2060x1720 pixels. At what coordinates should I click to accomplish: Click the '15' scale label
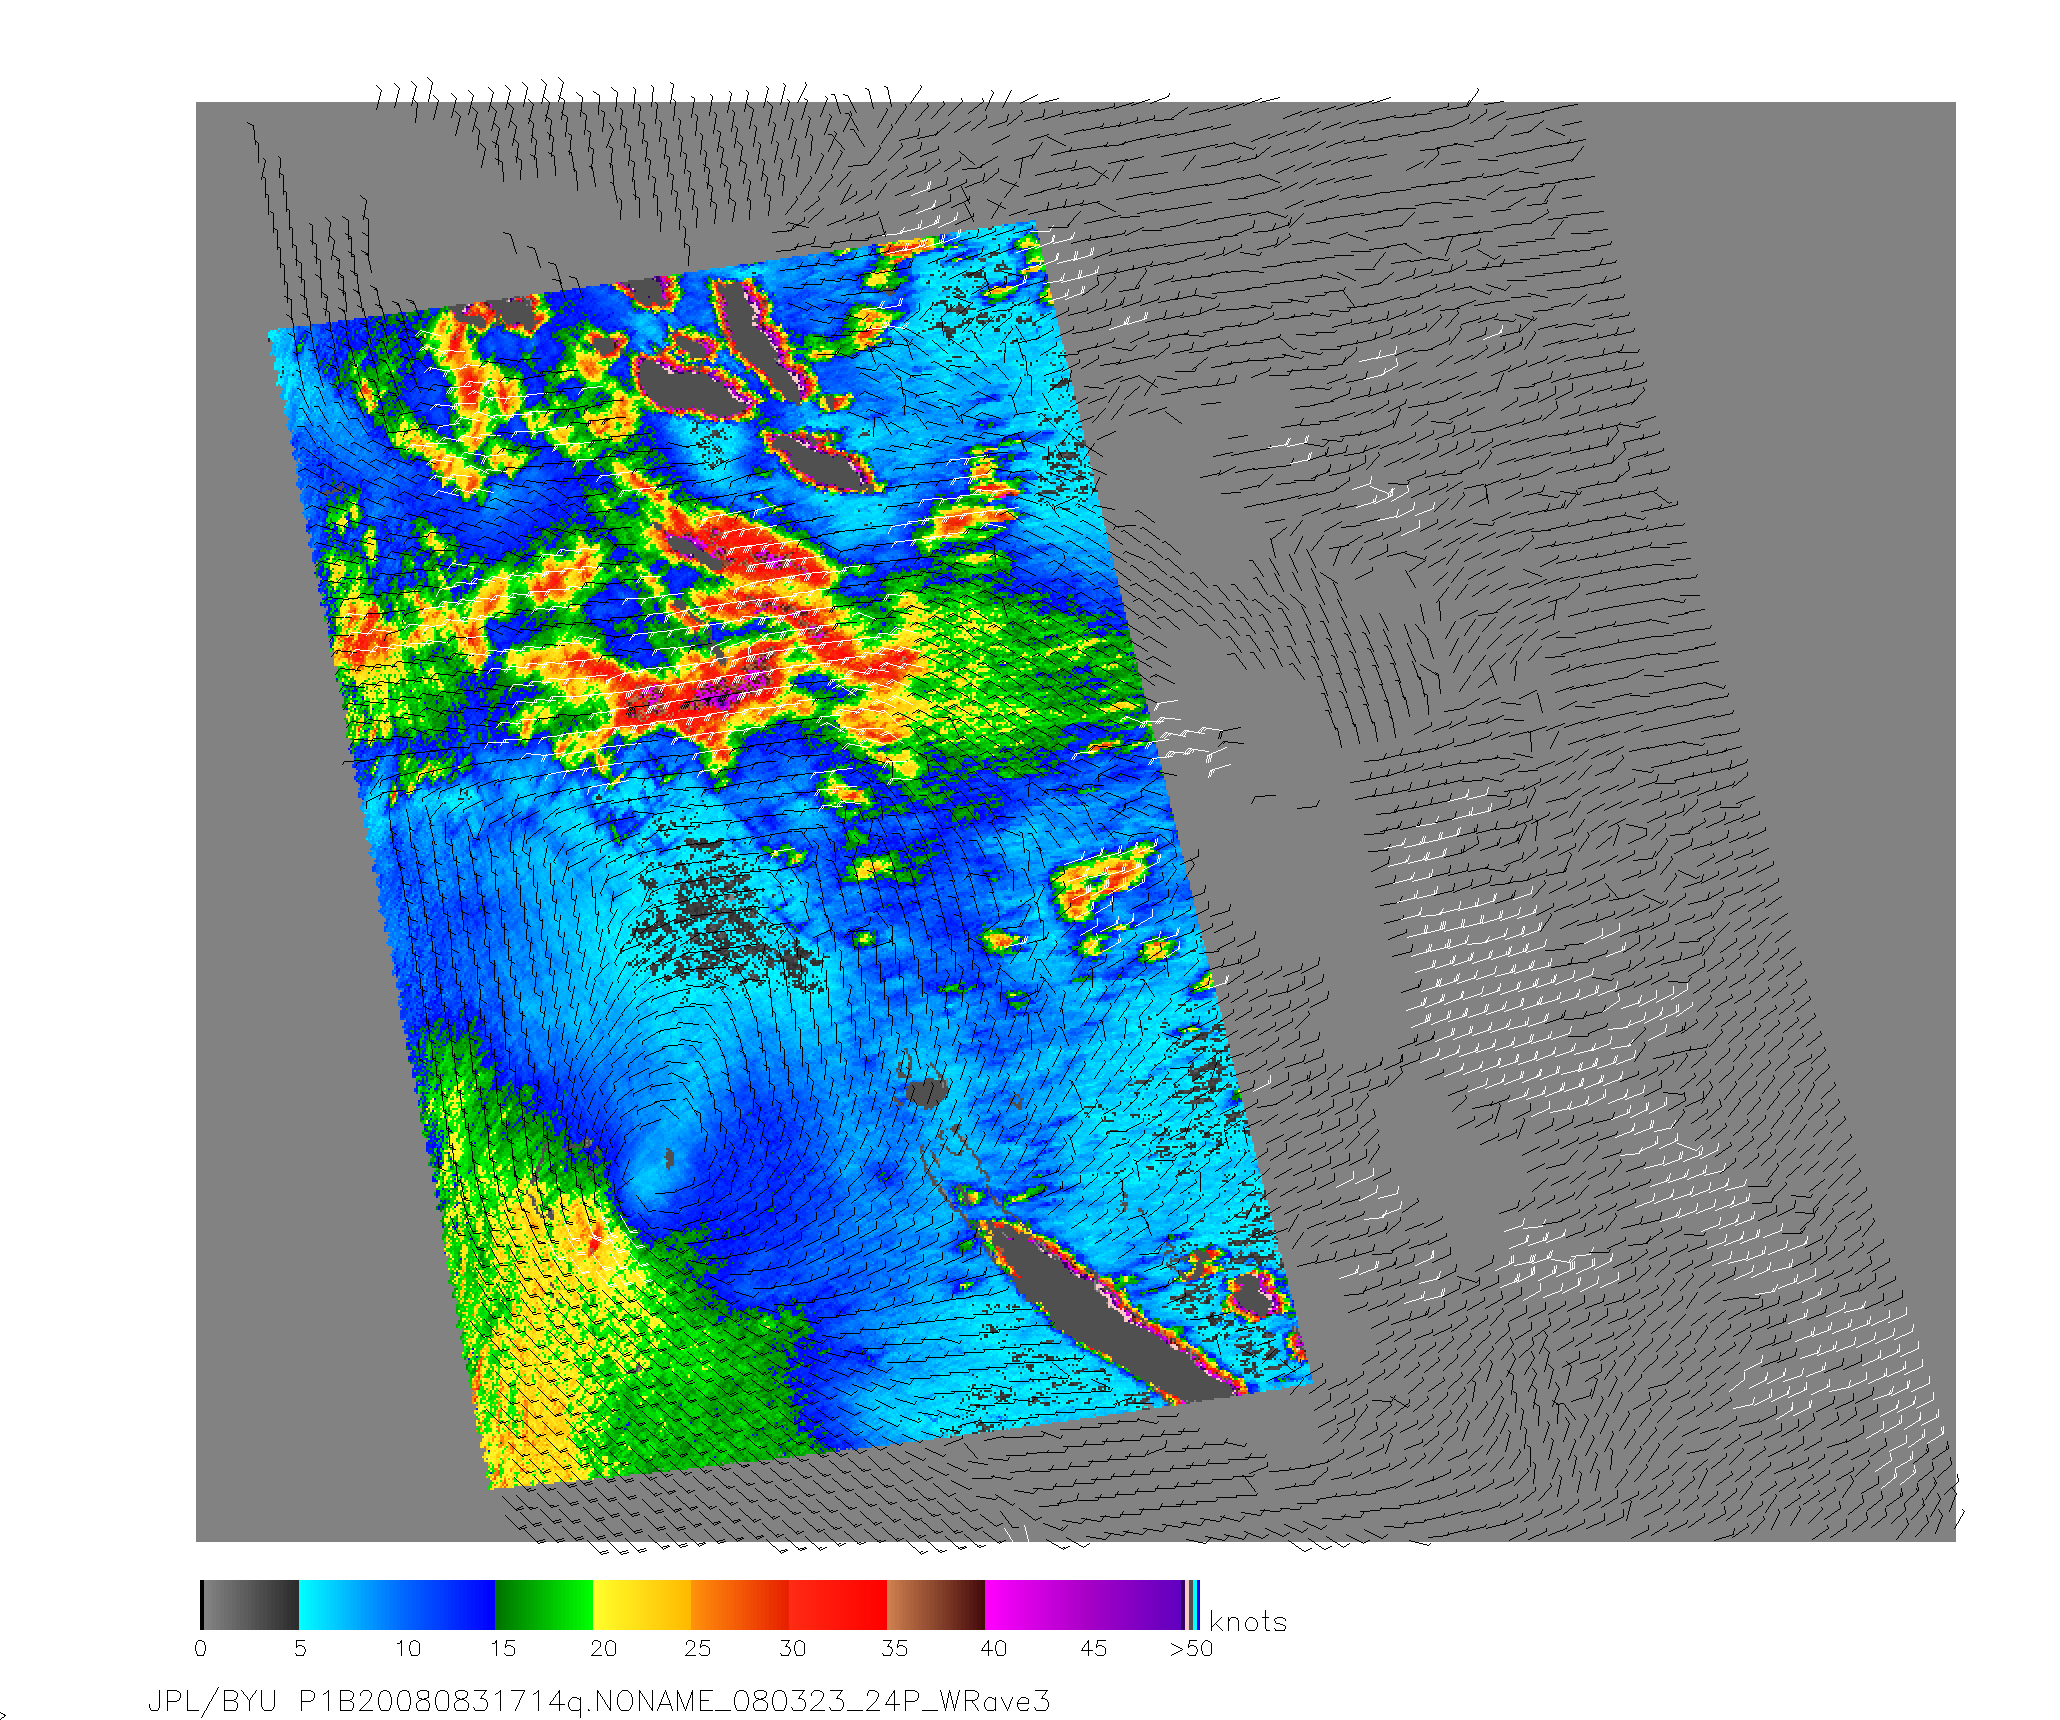tap(503, 1649)
